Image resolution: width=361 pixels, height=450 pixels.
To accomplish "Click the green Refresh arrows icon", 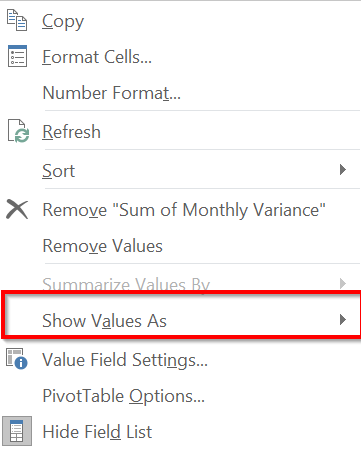I will 18,131.
